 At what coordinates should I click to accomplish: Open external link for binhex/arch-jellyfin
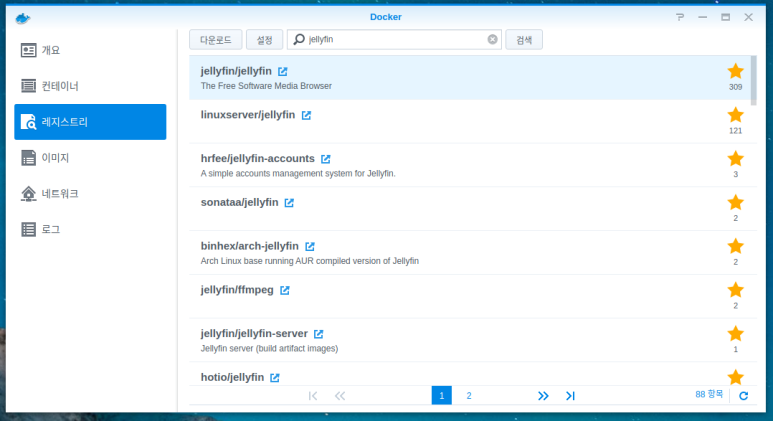(x=310, y=246)
